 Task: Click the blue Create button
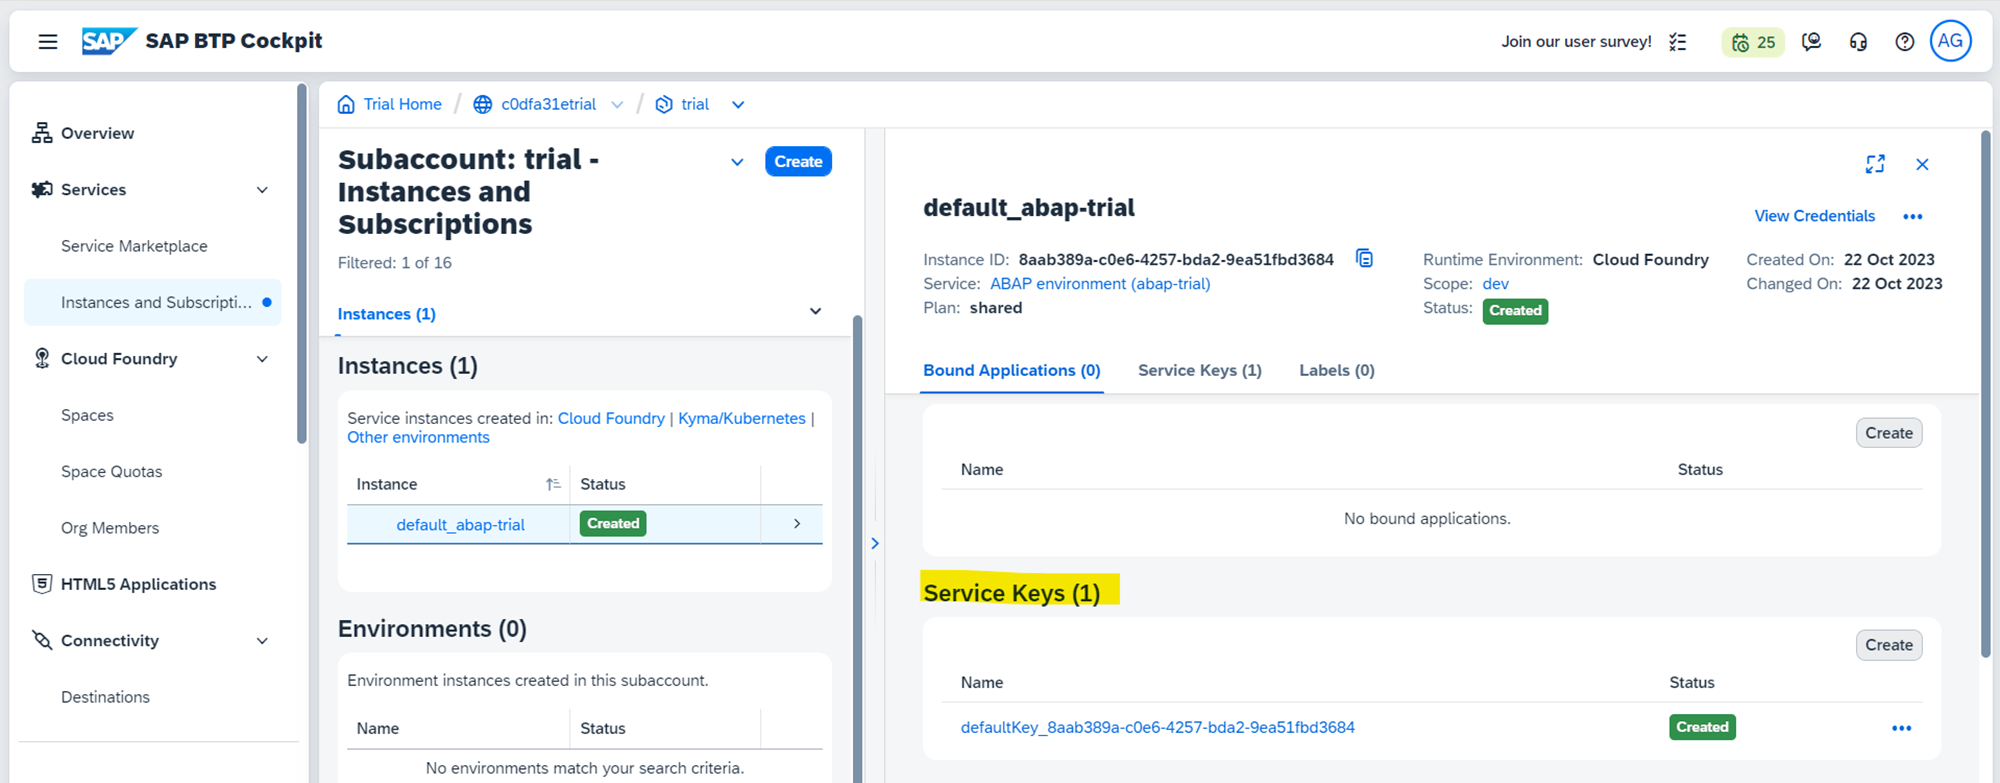797,162
